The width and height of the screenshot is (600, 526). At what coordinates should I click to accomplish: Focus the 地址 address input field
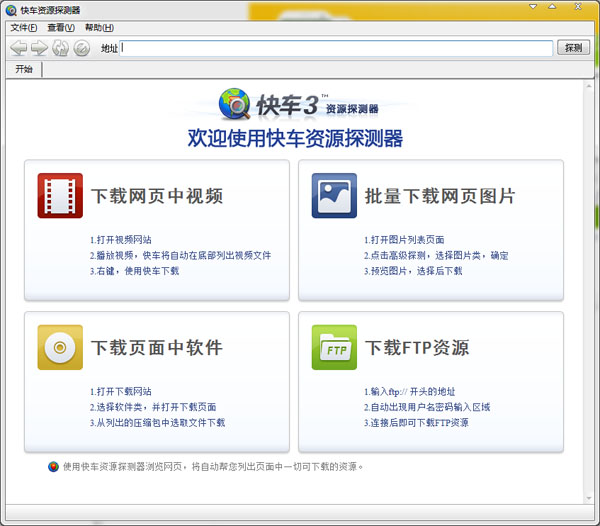click(336, 48)
